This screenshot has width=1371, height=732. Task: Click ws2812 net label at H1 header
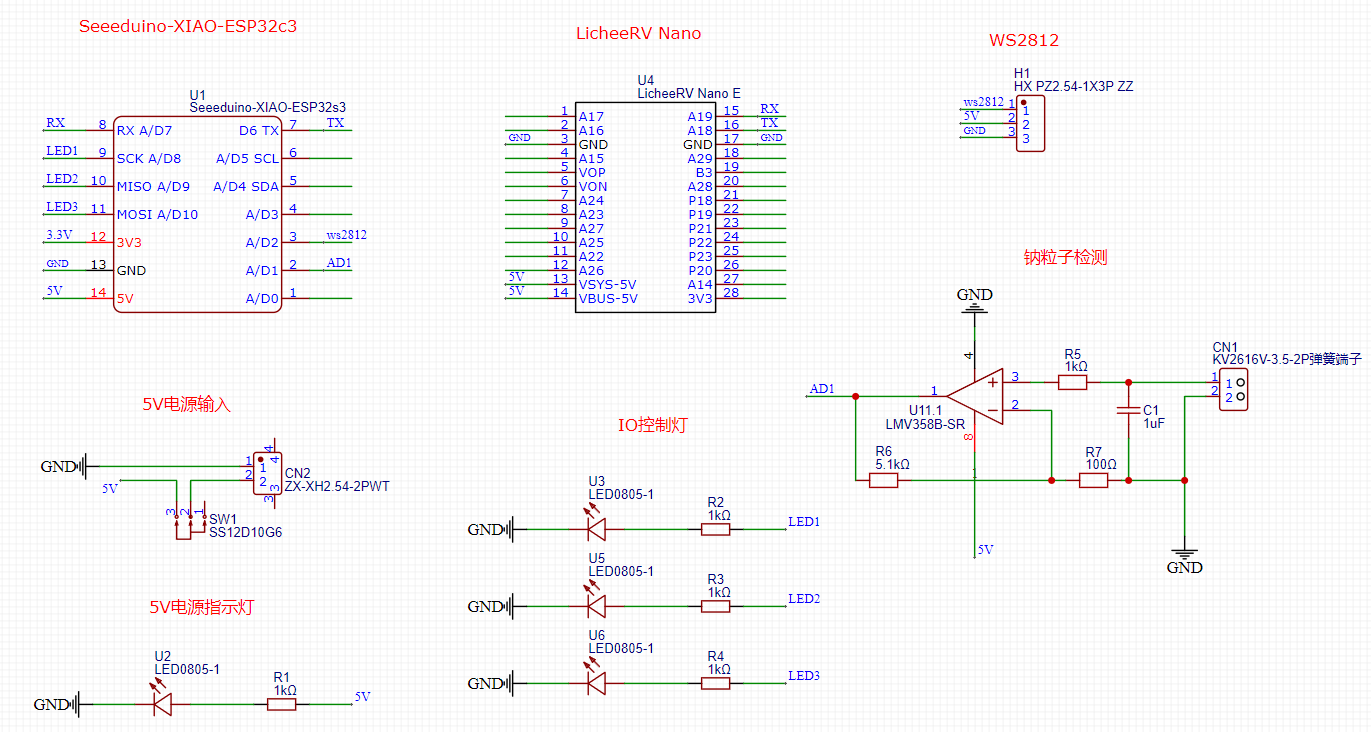[983, 102]
